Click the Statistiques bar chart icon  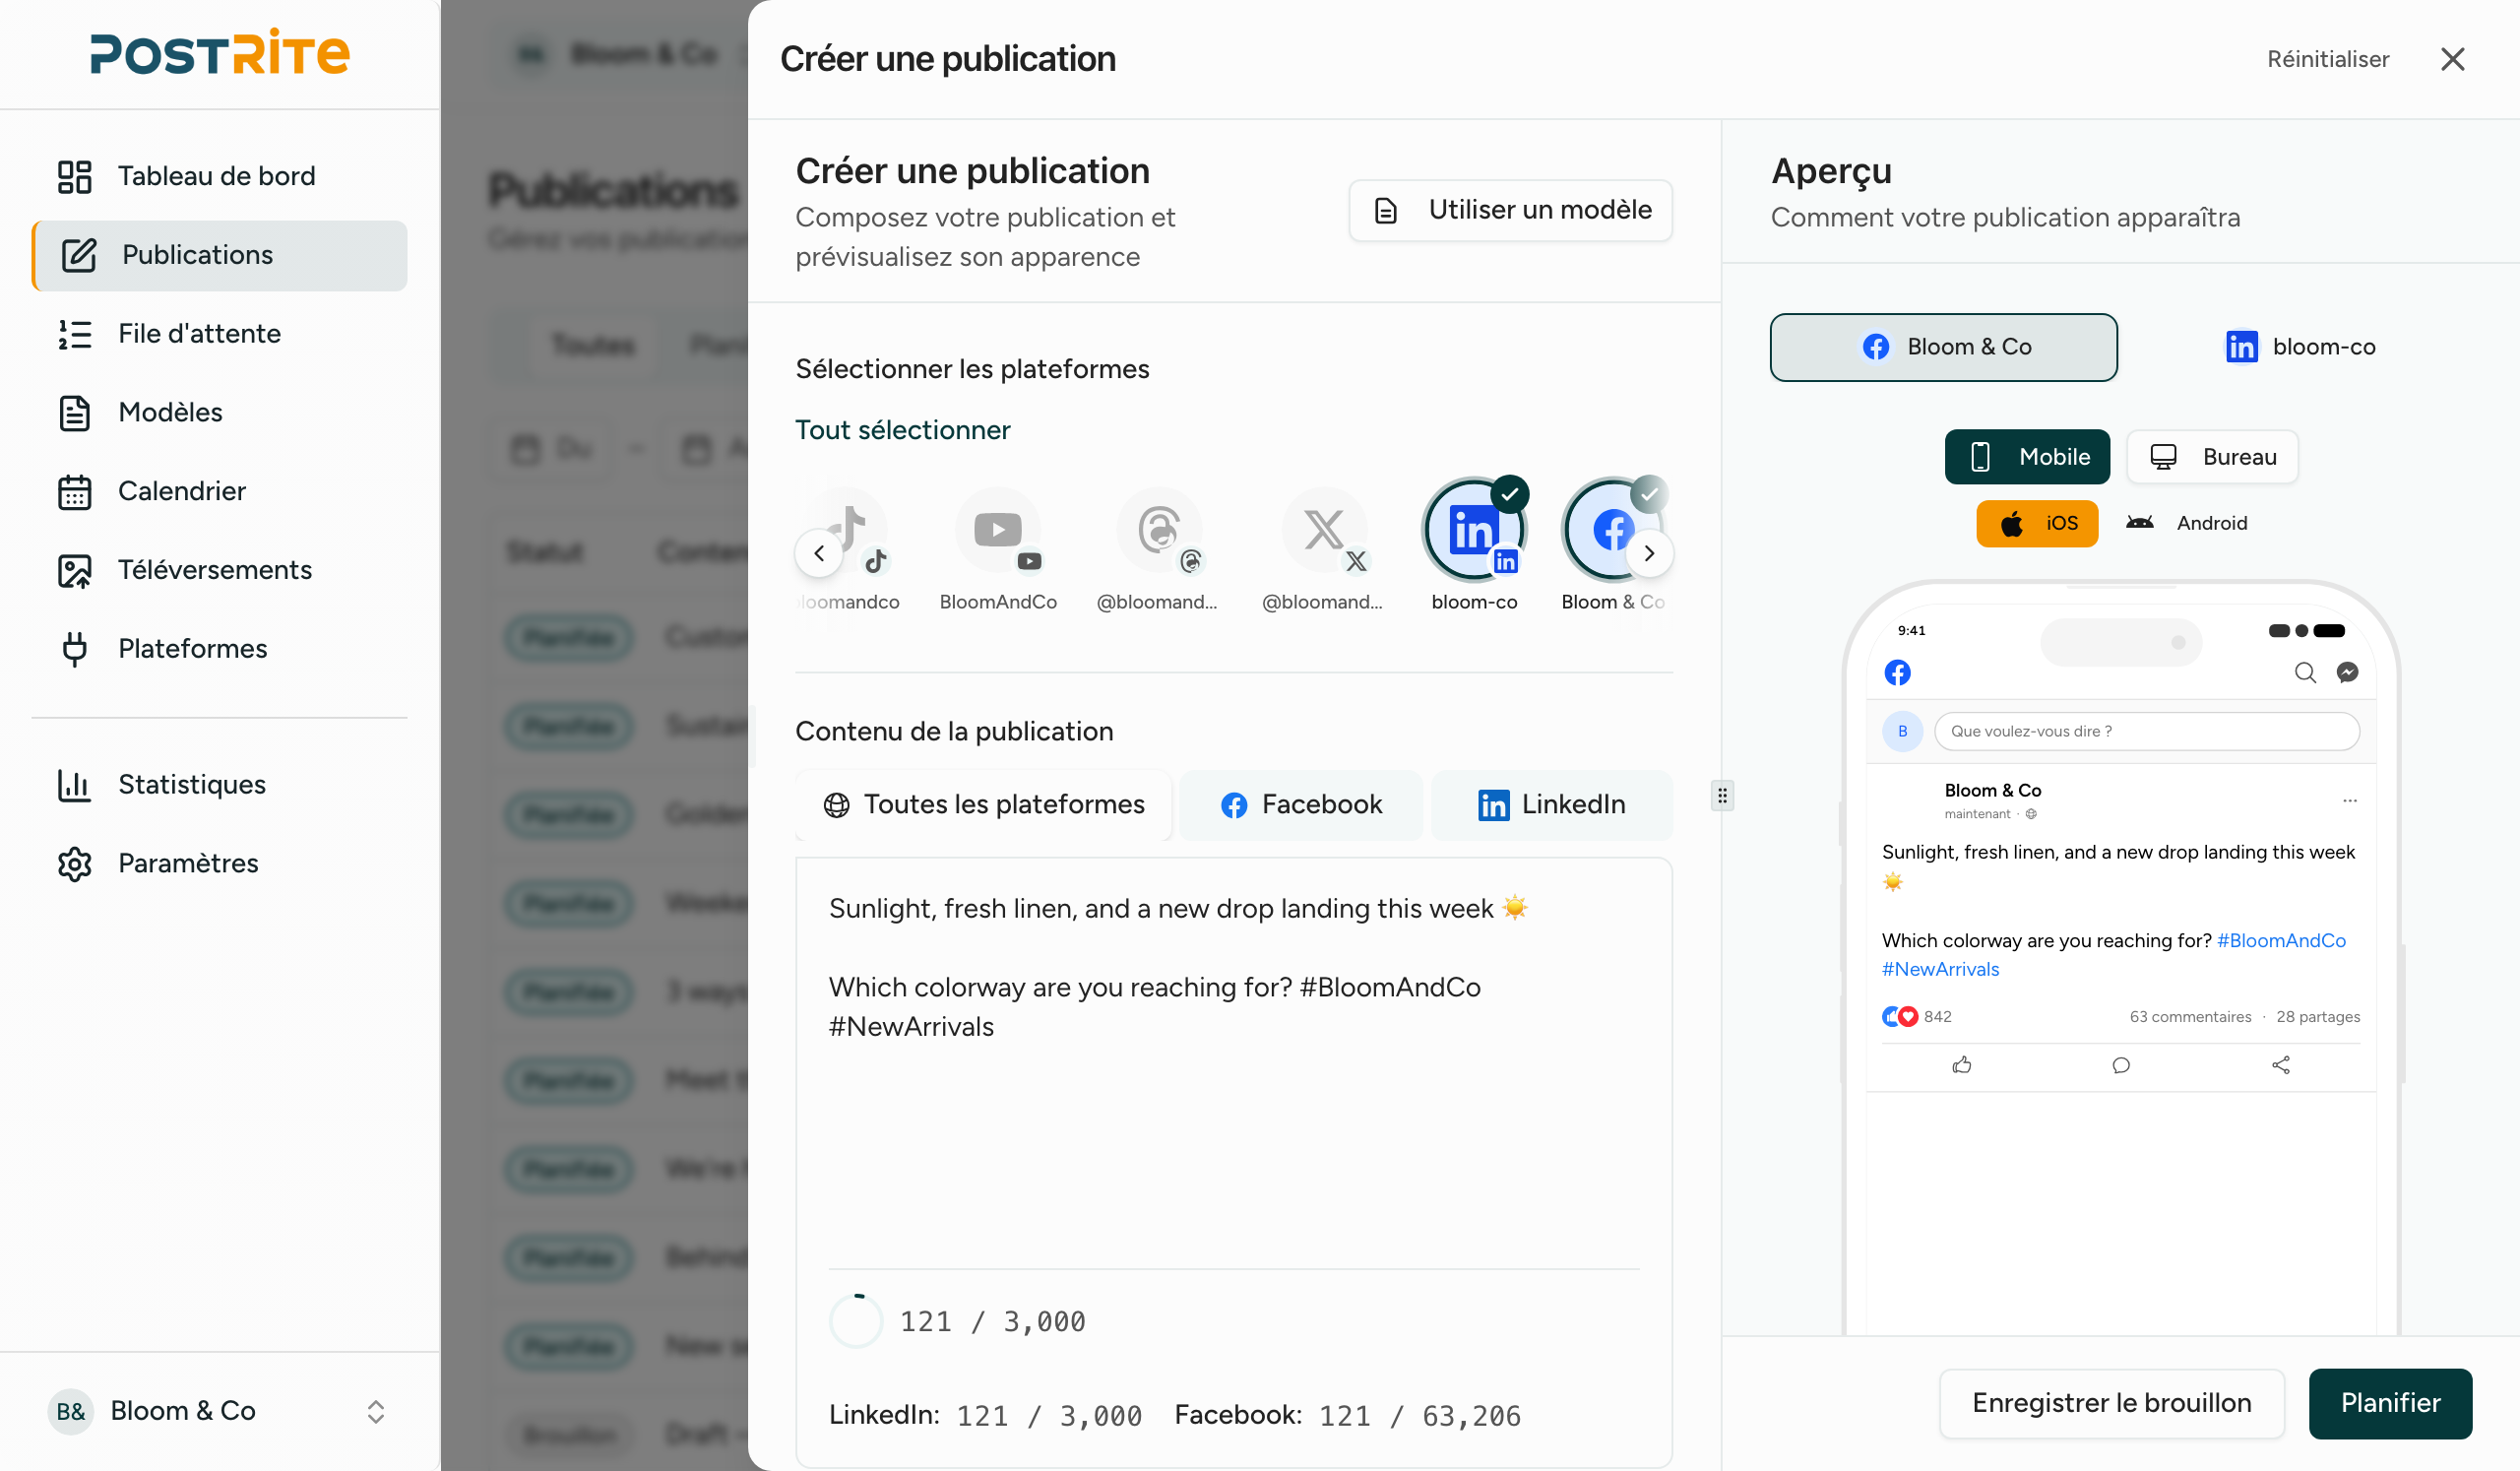point(74,785)
